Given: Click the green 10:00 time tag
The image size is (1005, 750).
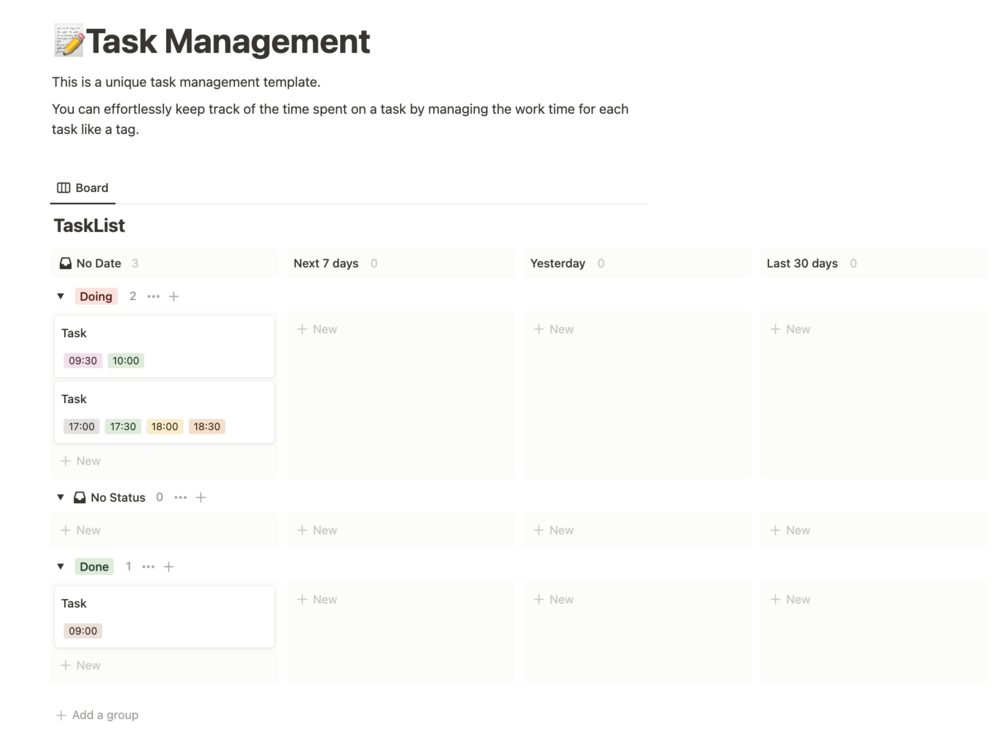Looking at the screenshot, I should point(126,361).
